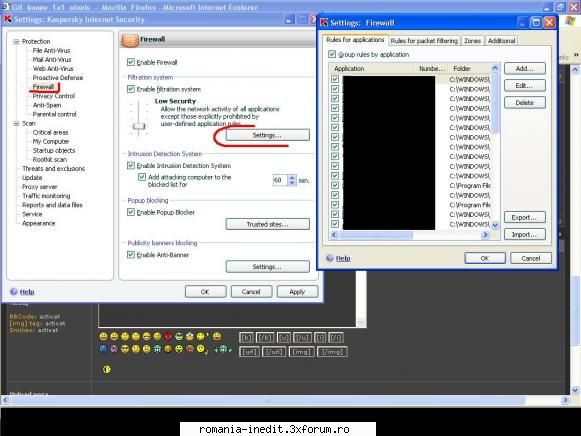Open the Service settings item
Image resolution: width=581 pixels, height=436 pixels.
32,214
